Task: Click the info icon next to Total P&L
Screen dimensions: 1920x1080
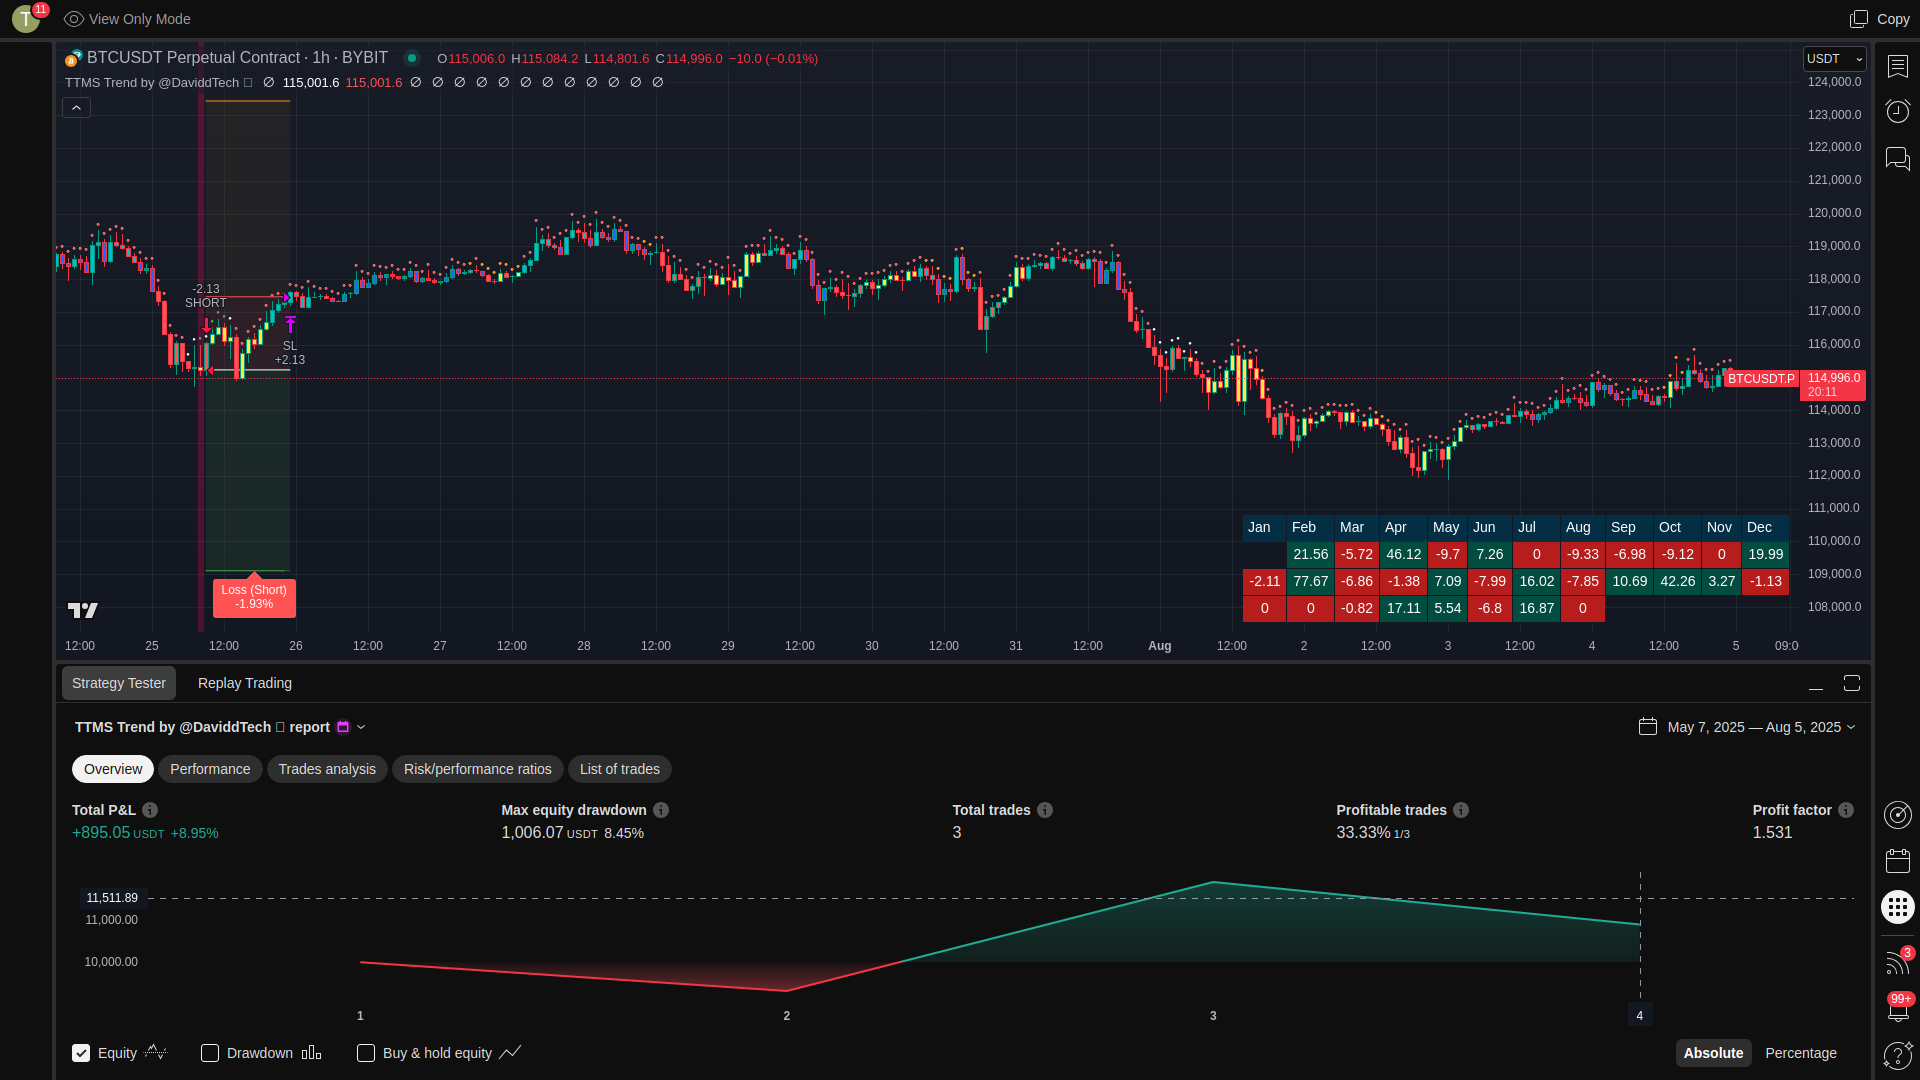Action: pyautogui.click(x=150, y=810)
